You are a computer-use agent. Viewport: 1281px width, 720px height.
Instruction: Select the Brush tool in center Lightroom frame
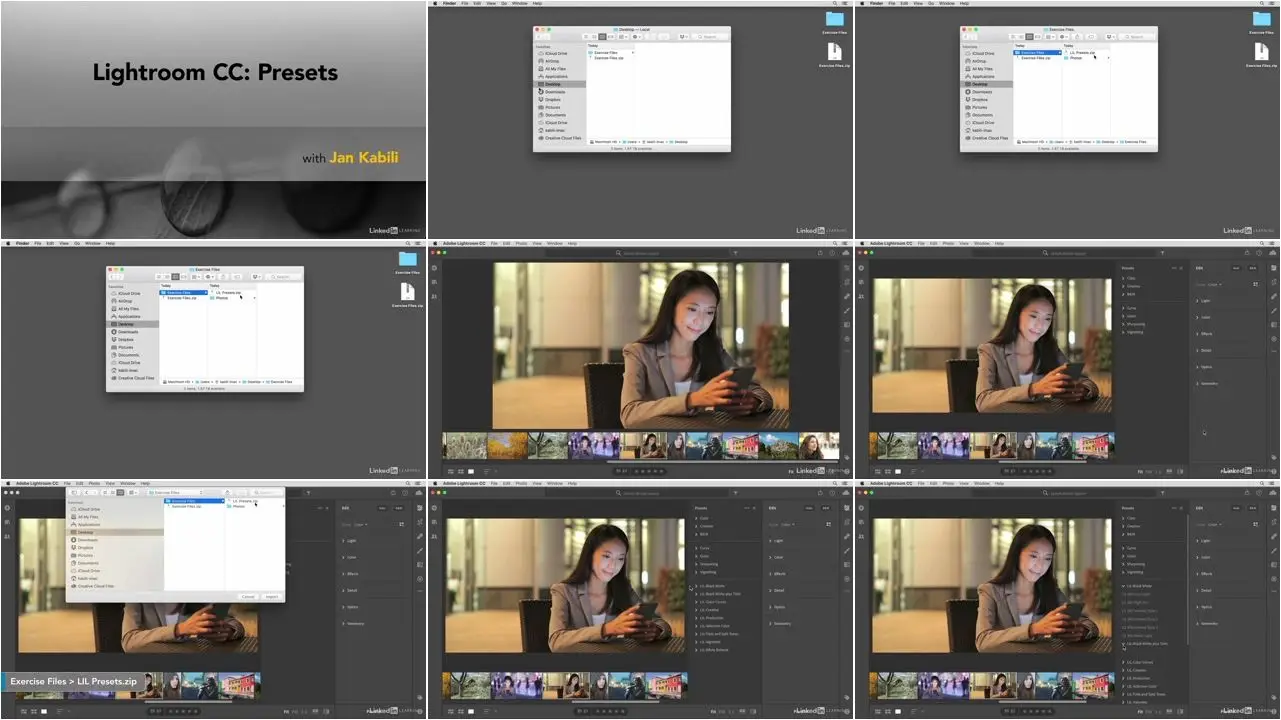(x=846, y=310)
